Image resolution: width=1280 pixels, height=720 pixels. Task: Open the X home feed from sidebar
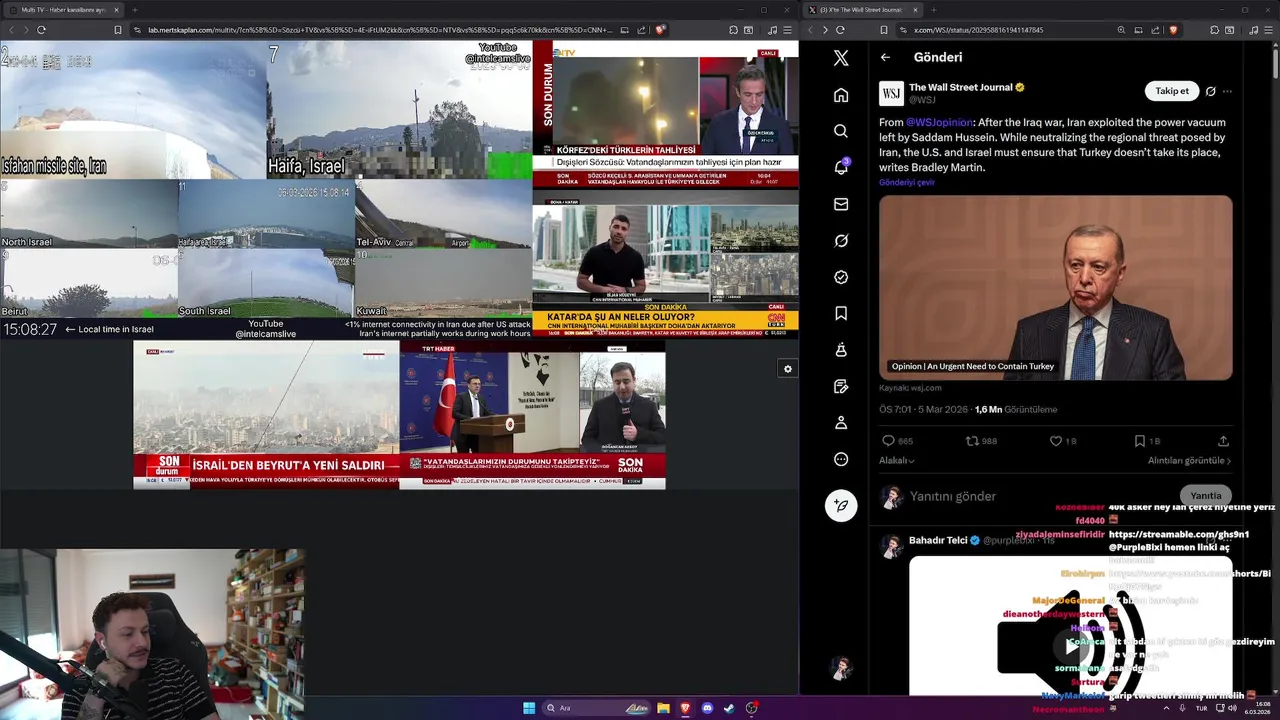coord(841,95)
